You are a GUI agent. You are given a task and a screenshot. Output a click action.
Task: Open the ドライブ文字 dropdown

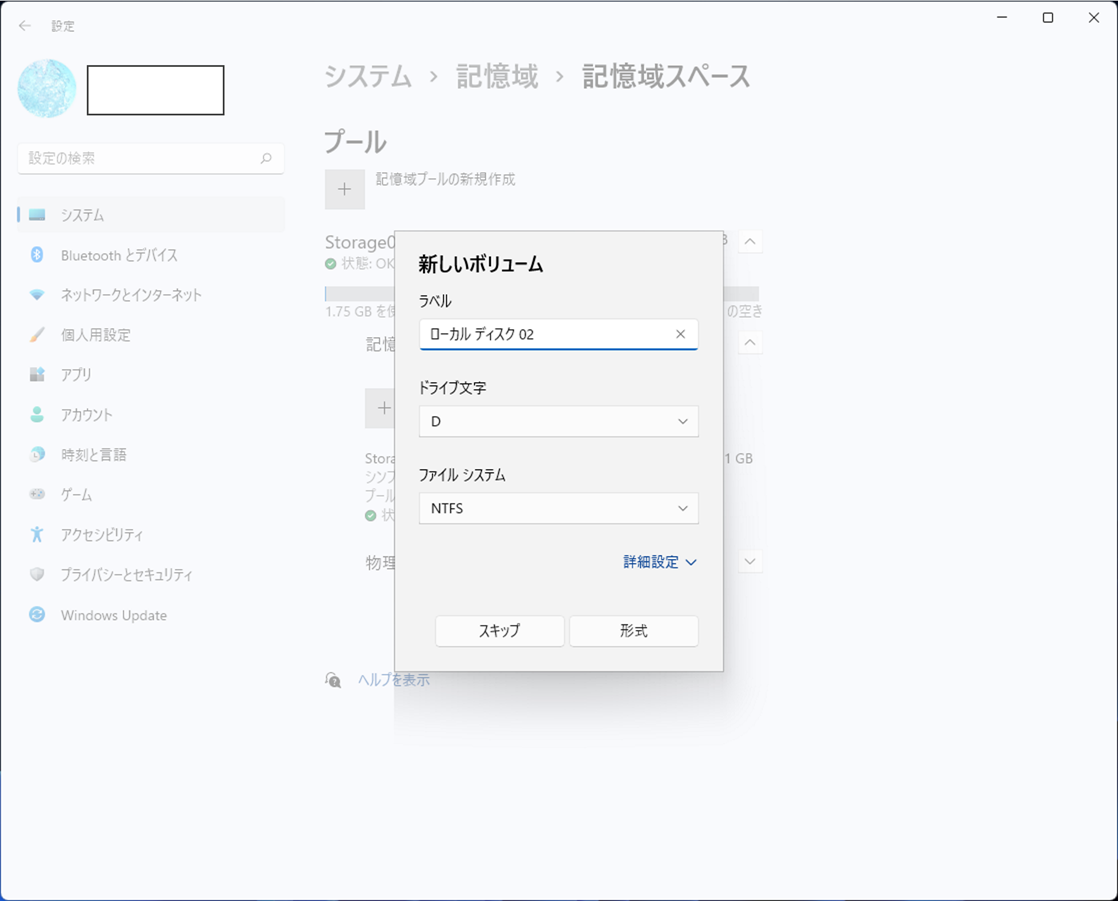click(x=558, y=422)
